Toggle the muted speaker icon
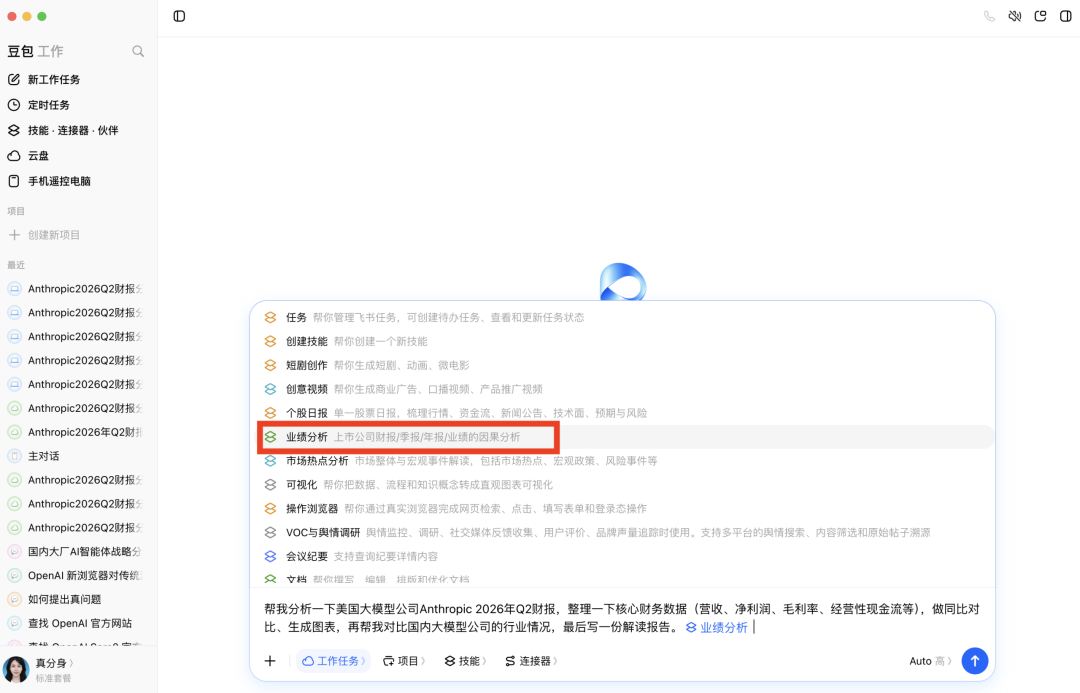This screenshot has width=1080, height=693. click(x=1015, y=16)
